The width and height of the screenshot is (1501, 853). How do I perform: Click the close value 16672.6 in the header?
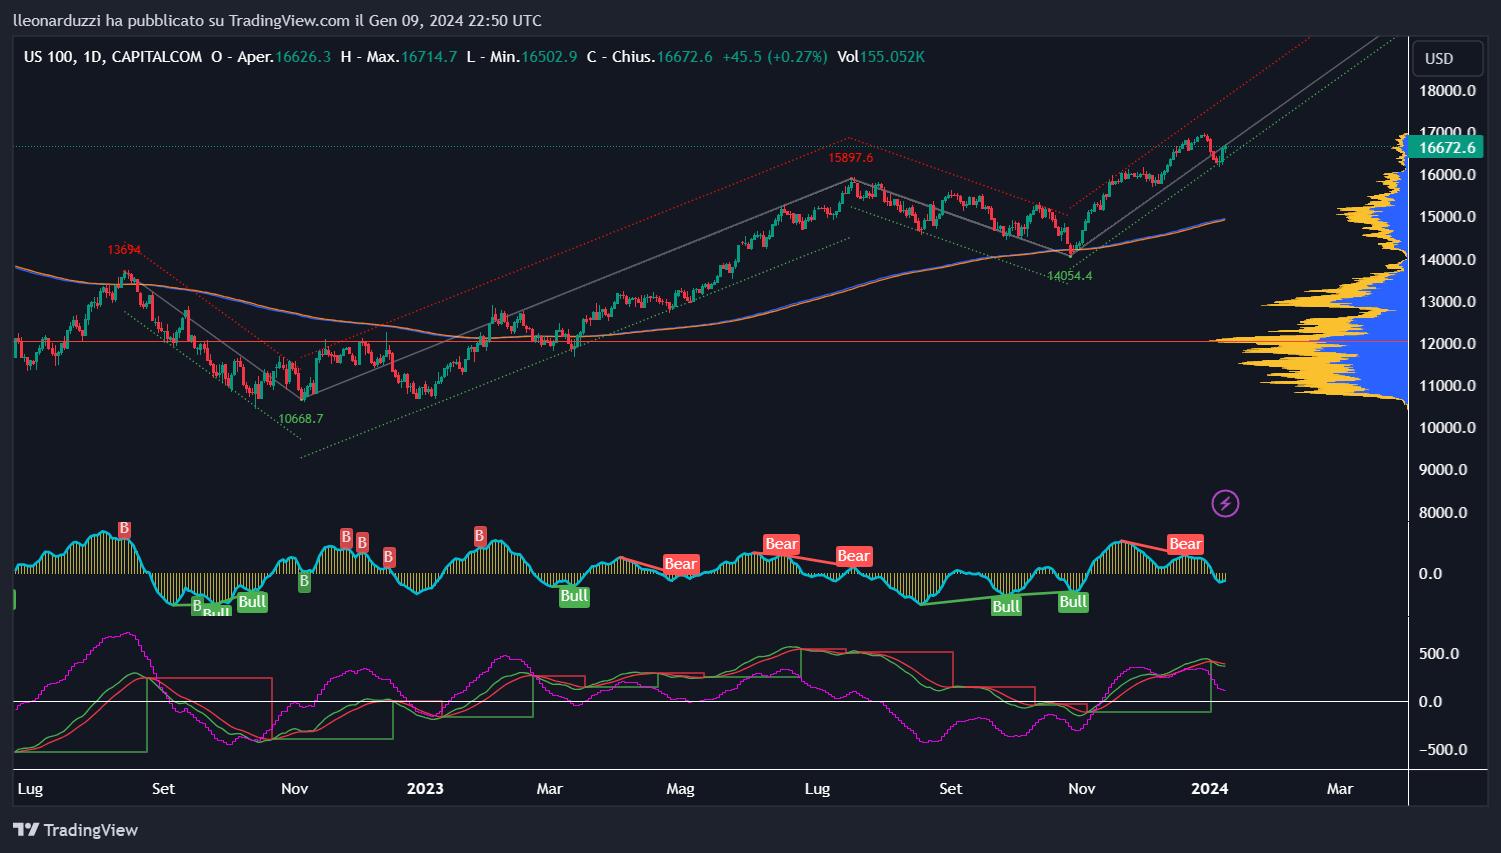pos(684,57)
